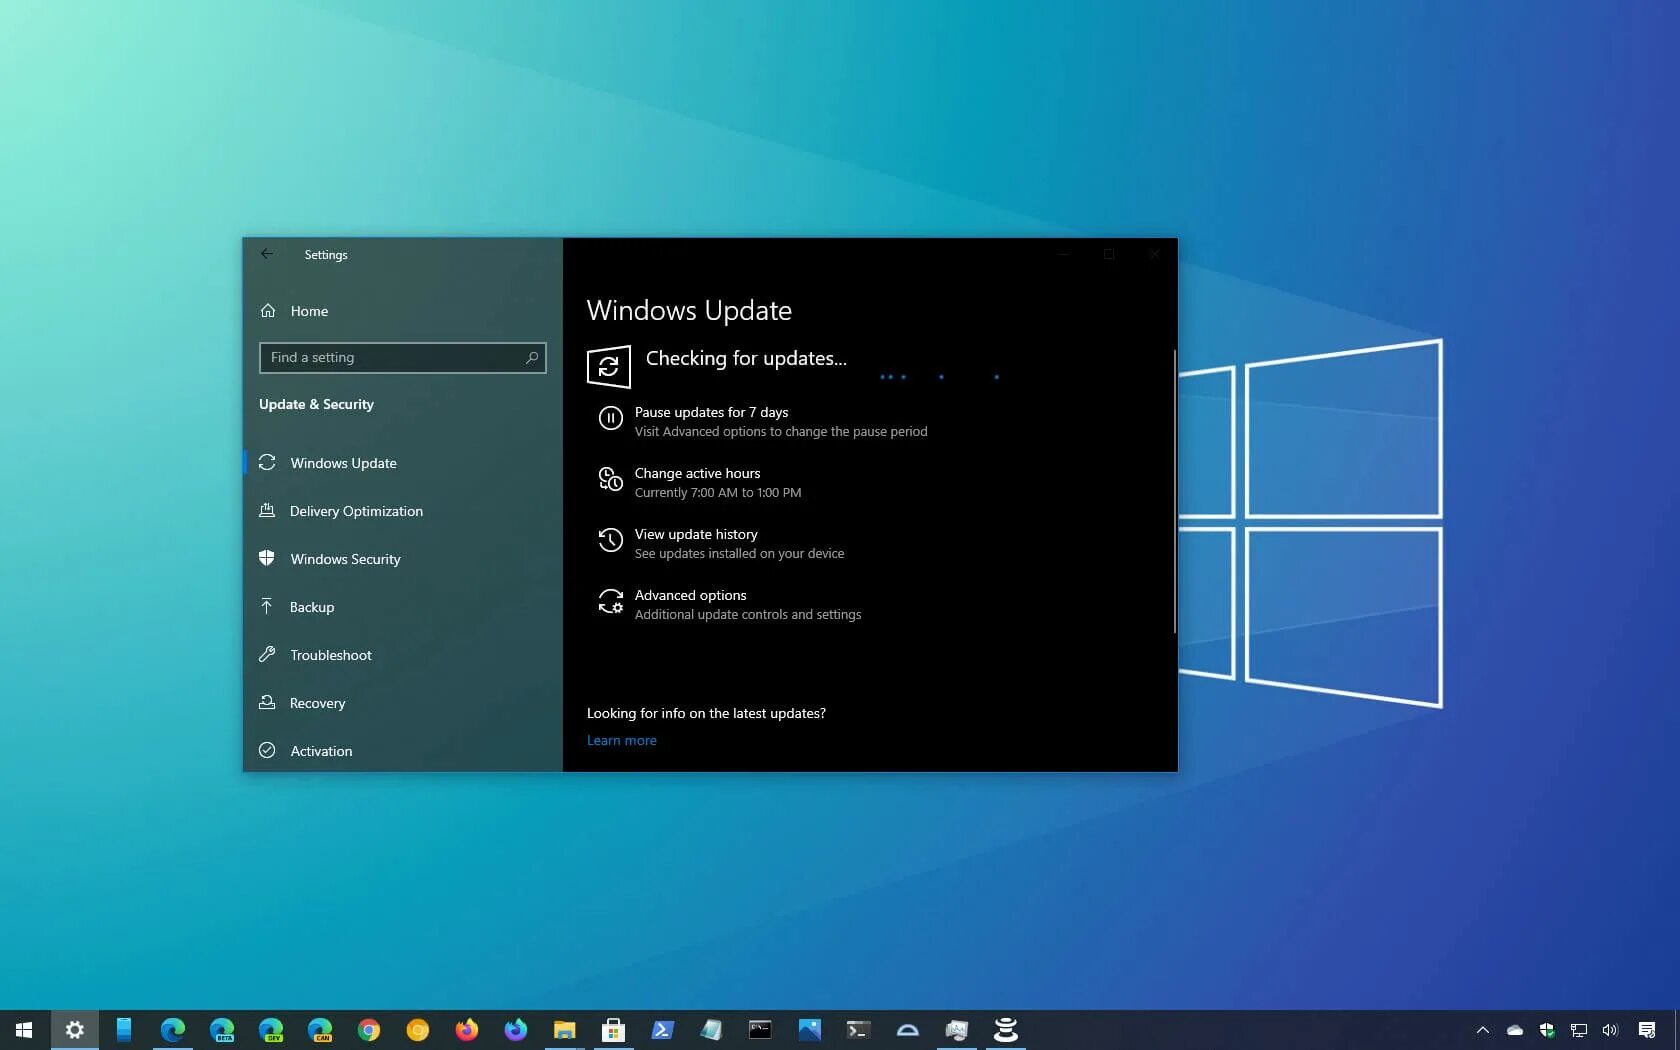
Task: Open the blue Firefox Nightly taskbar icon
Action: click(515, 1030)
